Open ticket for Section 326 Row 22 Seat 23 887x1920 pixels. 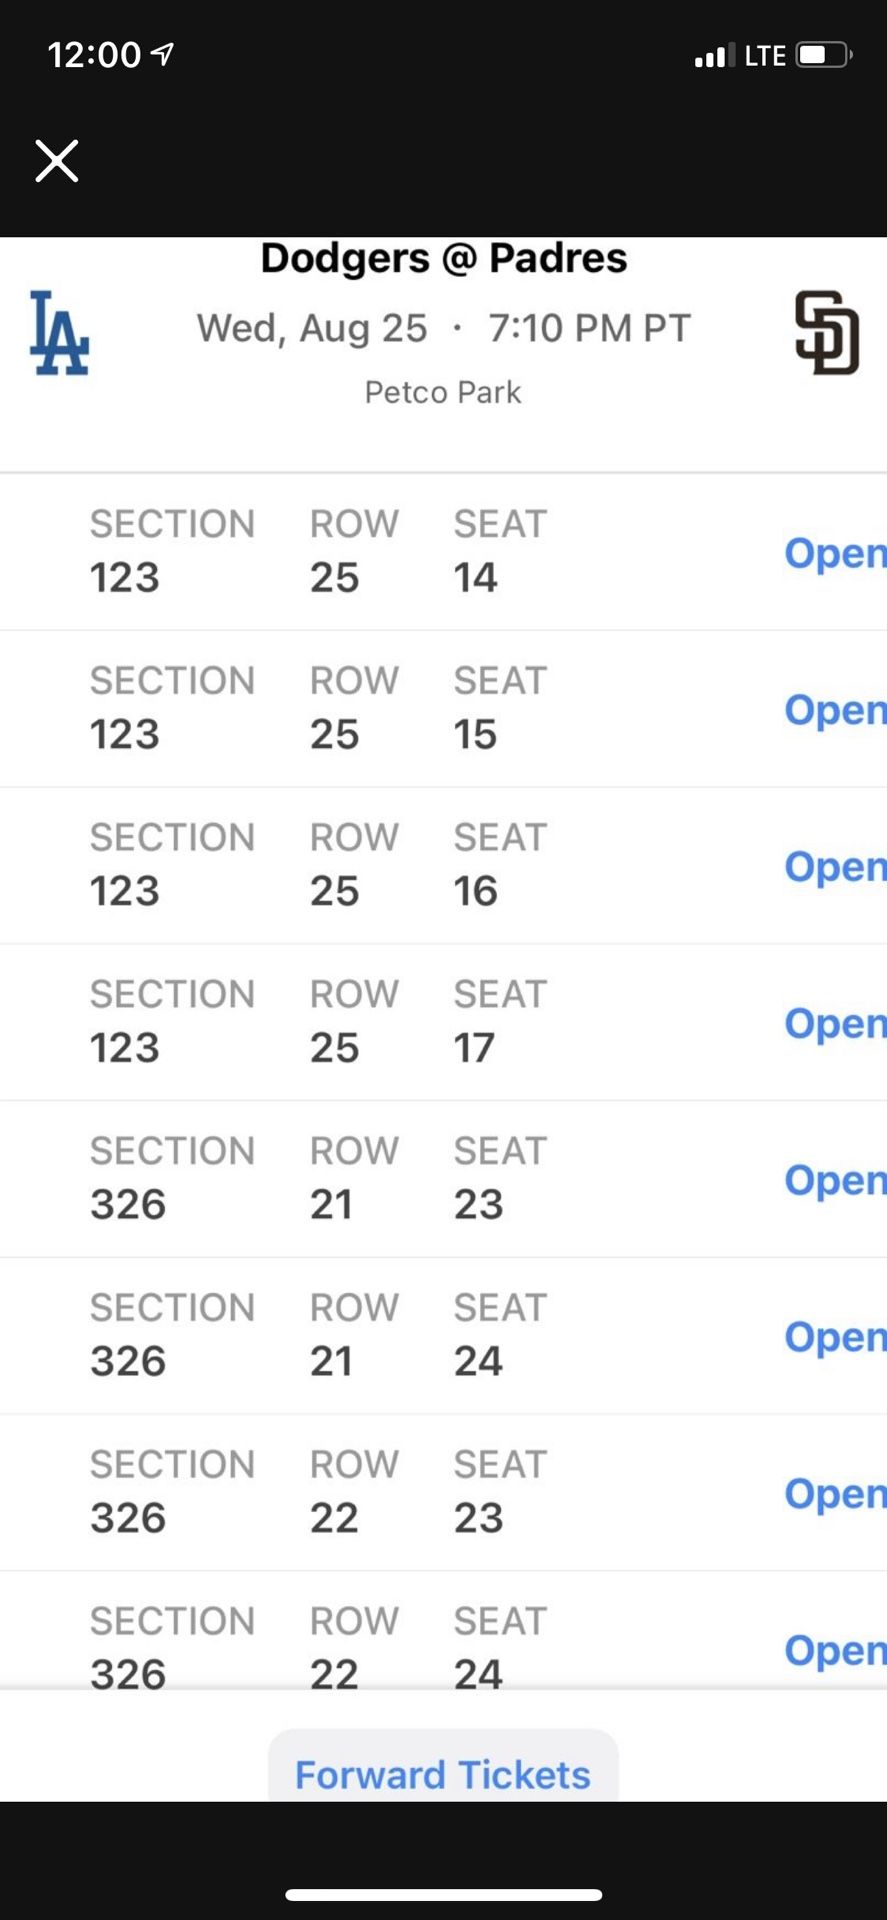[x=834, y=1494]
